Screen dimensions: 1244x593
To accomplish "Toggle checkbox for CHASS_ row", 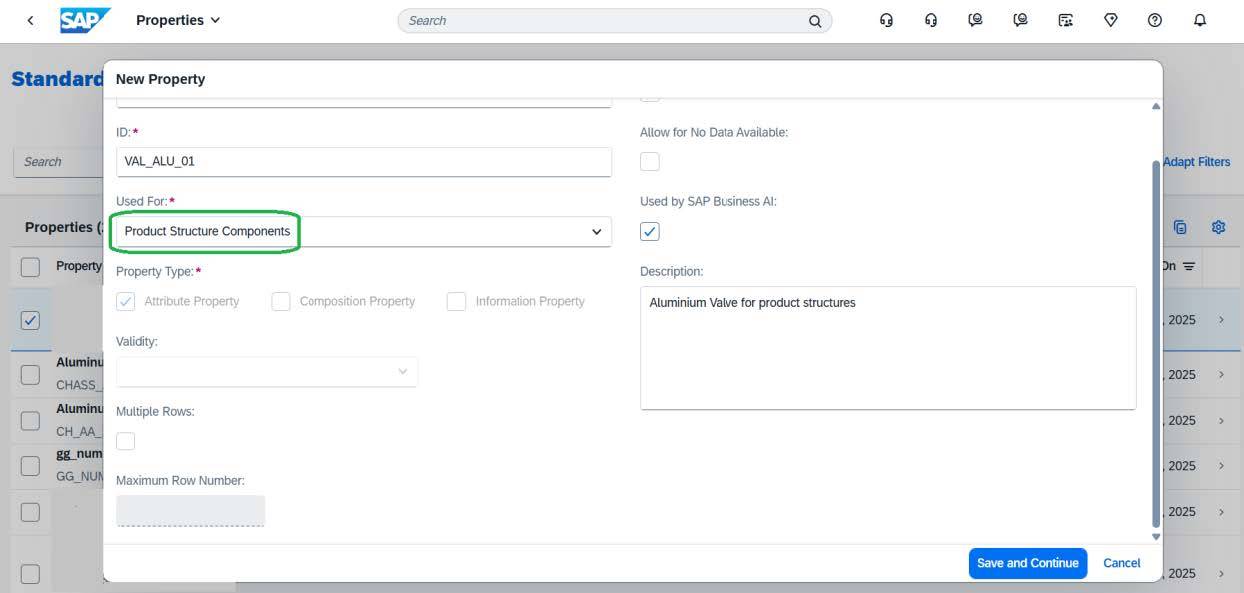I will click(x=30, y=374).
